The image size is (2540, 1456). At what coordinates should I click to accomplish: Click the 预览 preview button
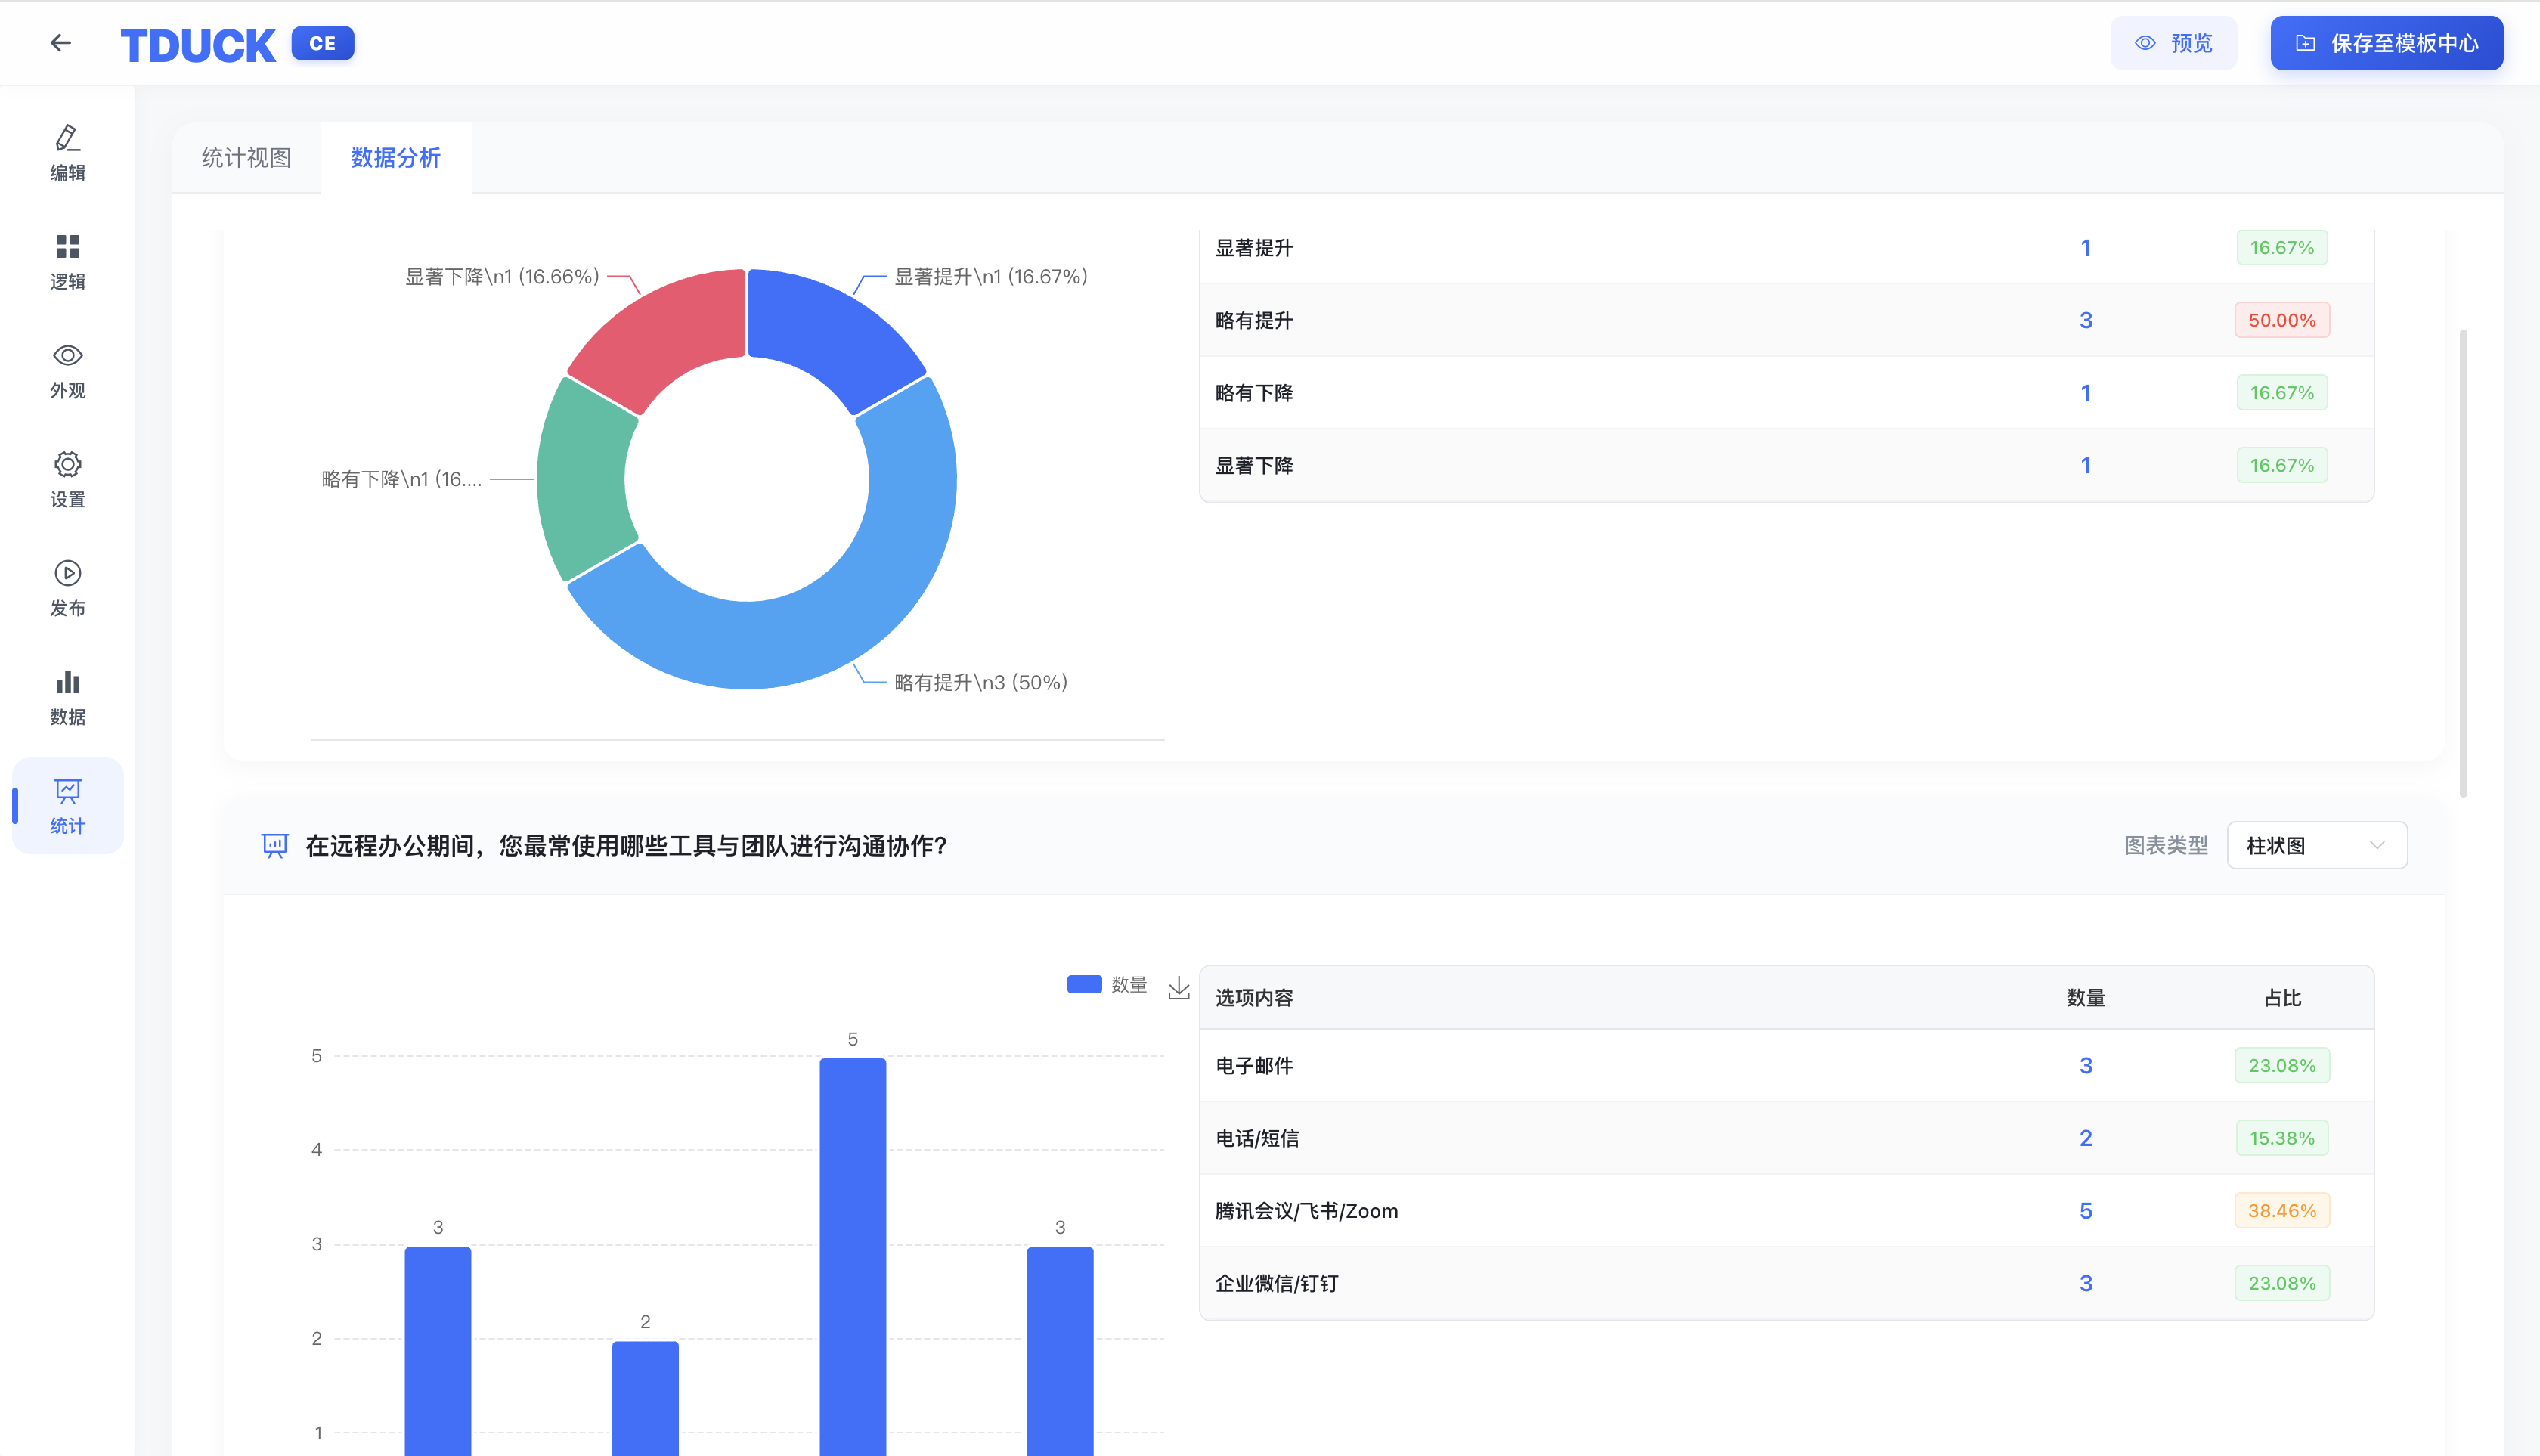tap(2173, 43)
